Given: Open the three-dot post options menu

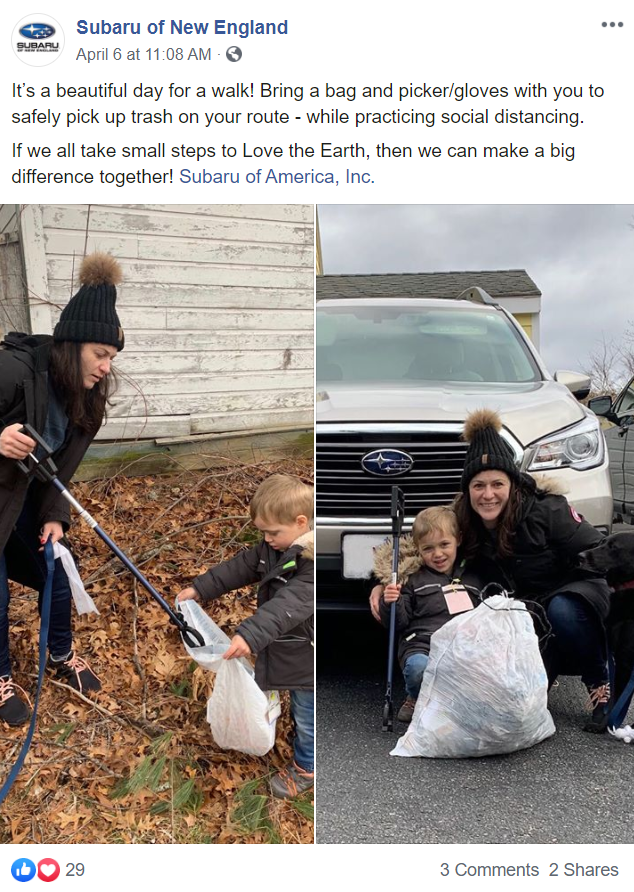Looking at the screenshot, I should (x=612, y=24).
